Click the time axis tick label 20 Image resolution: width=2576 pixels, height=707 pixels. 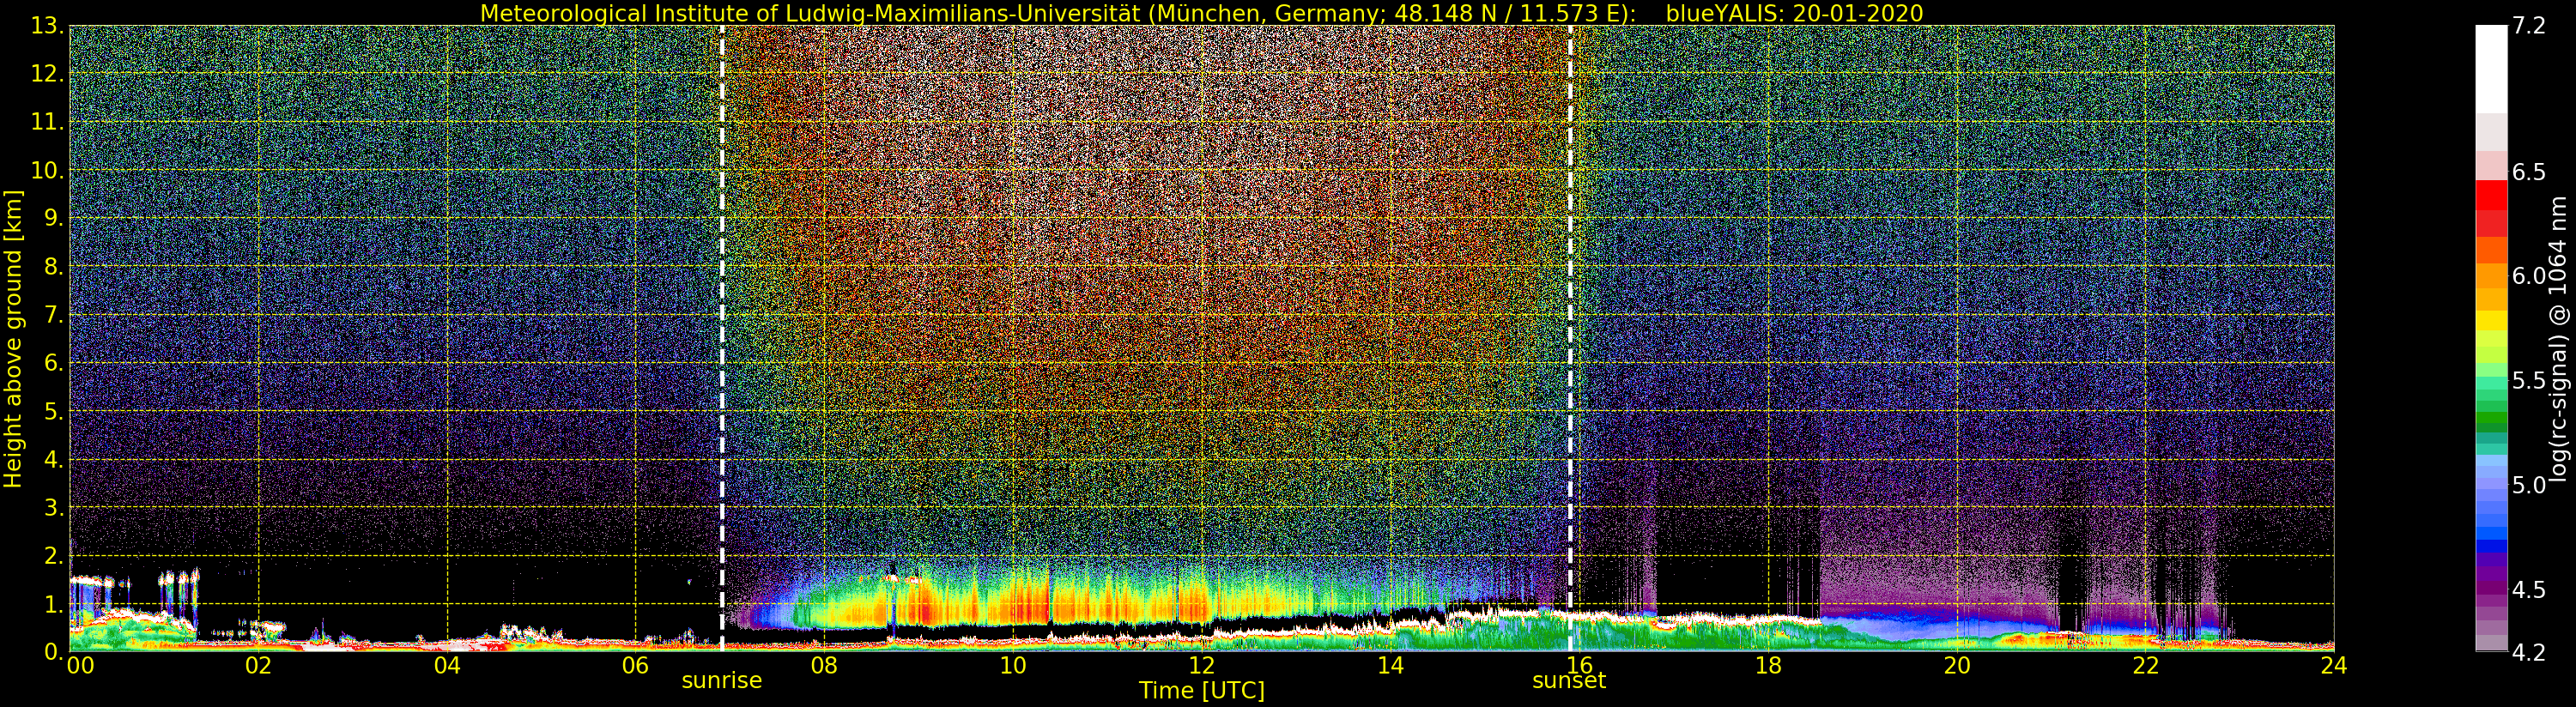(1957, 666)
